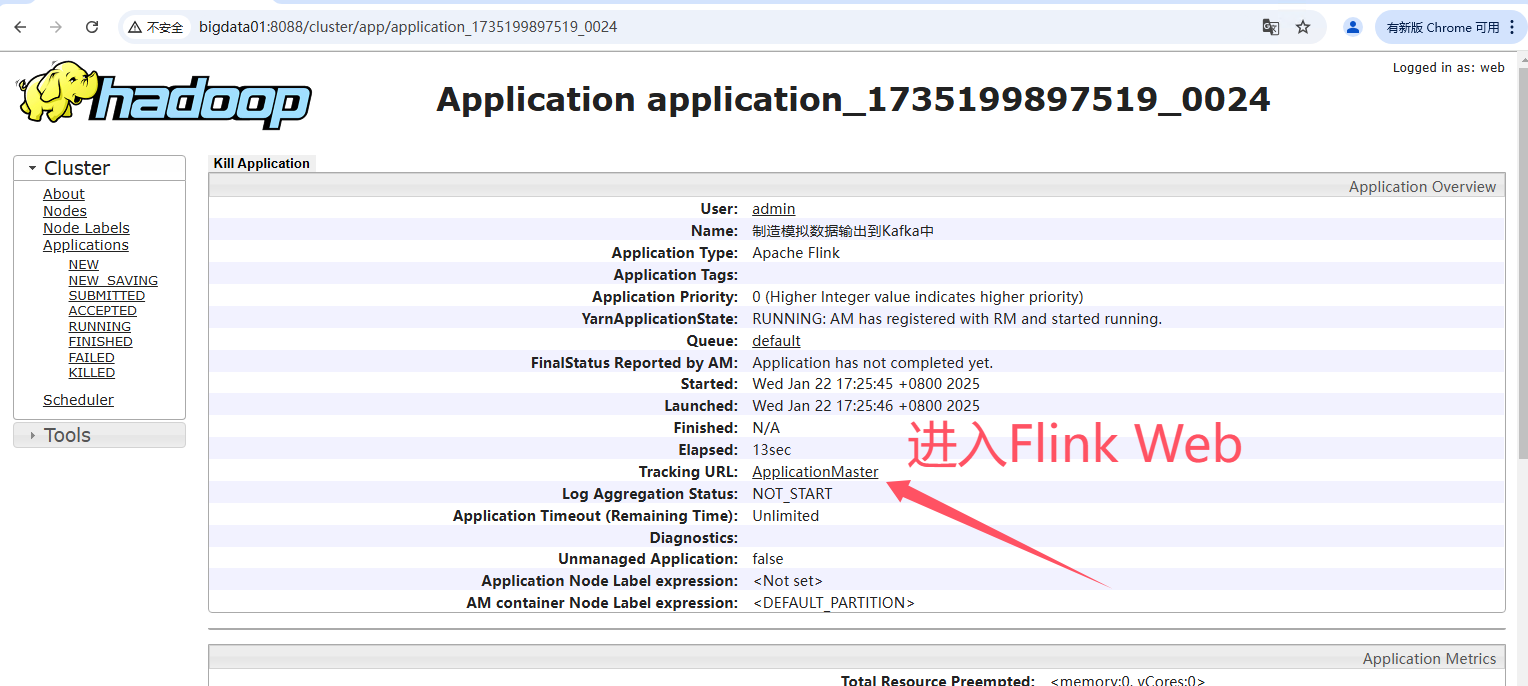1528x686 pixels.
Task: Show KILLED applications list
Action: (x=91, y=373)
